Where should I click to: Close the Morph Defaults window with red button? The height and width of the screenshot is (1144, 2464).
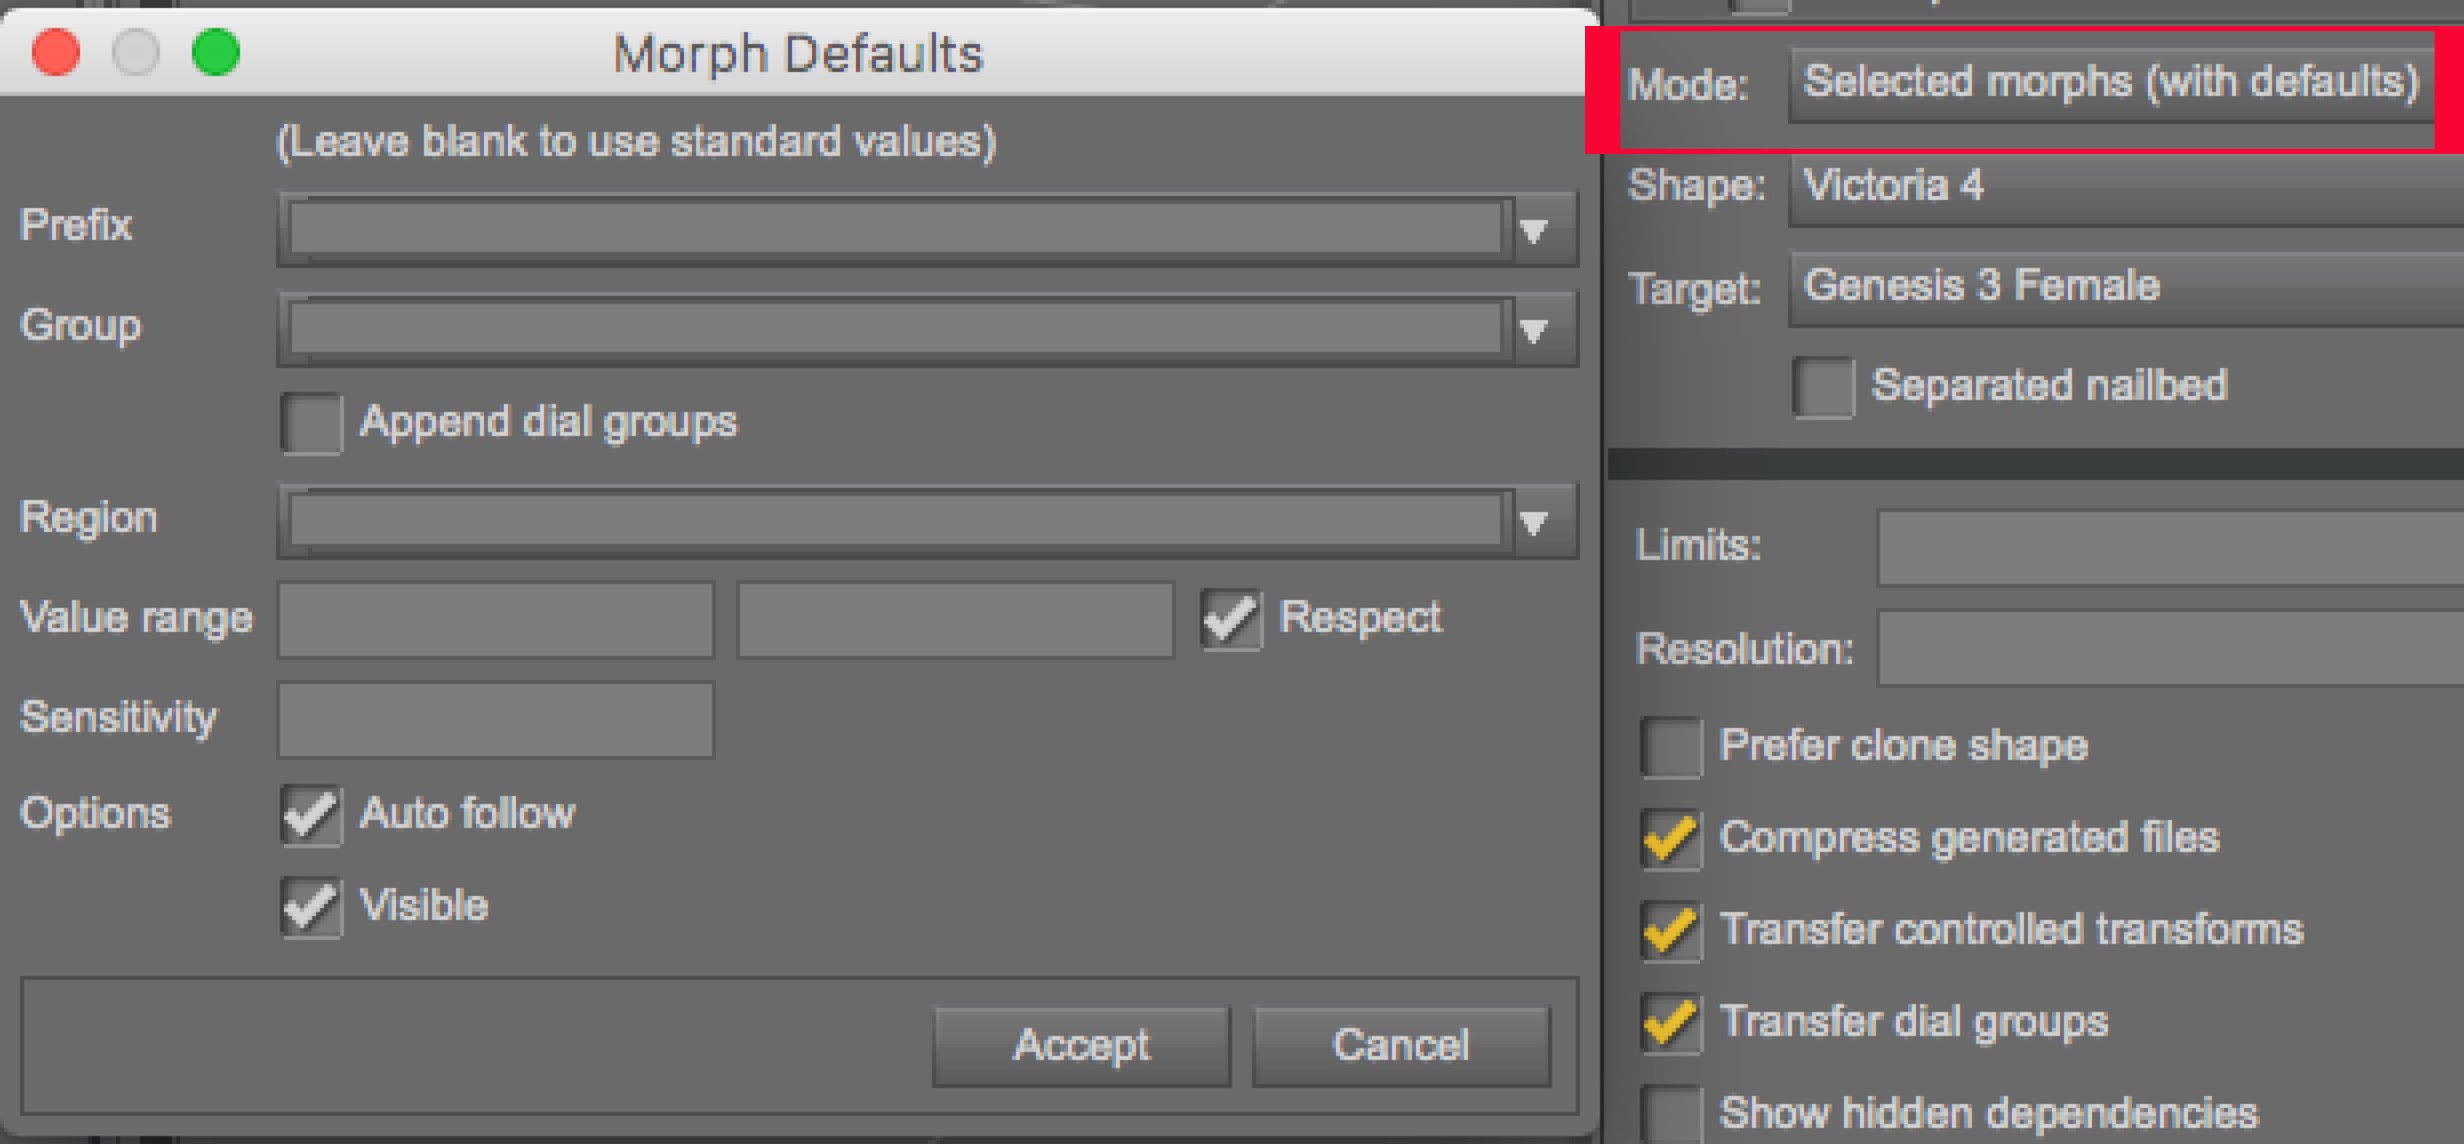pyautogui.click(x=56, y=52)
